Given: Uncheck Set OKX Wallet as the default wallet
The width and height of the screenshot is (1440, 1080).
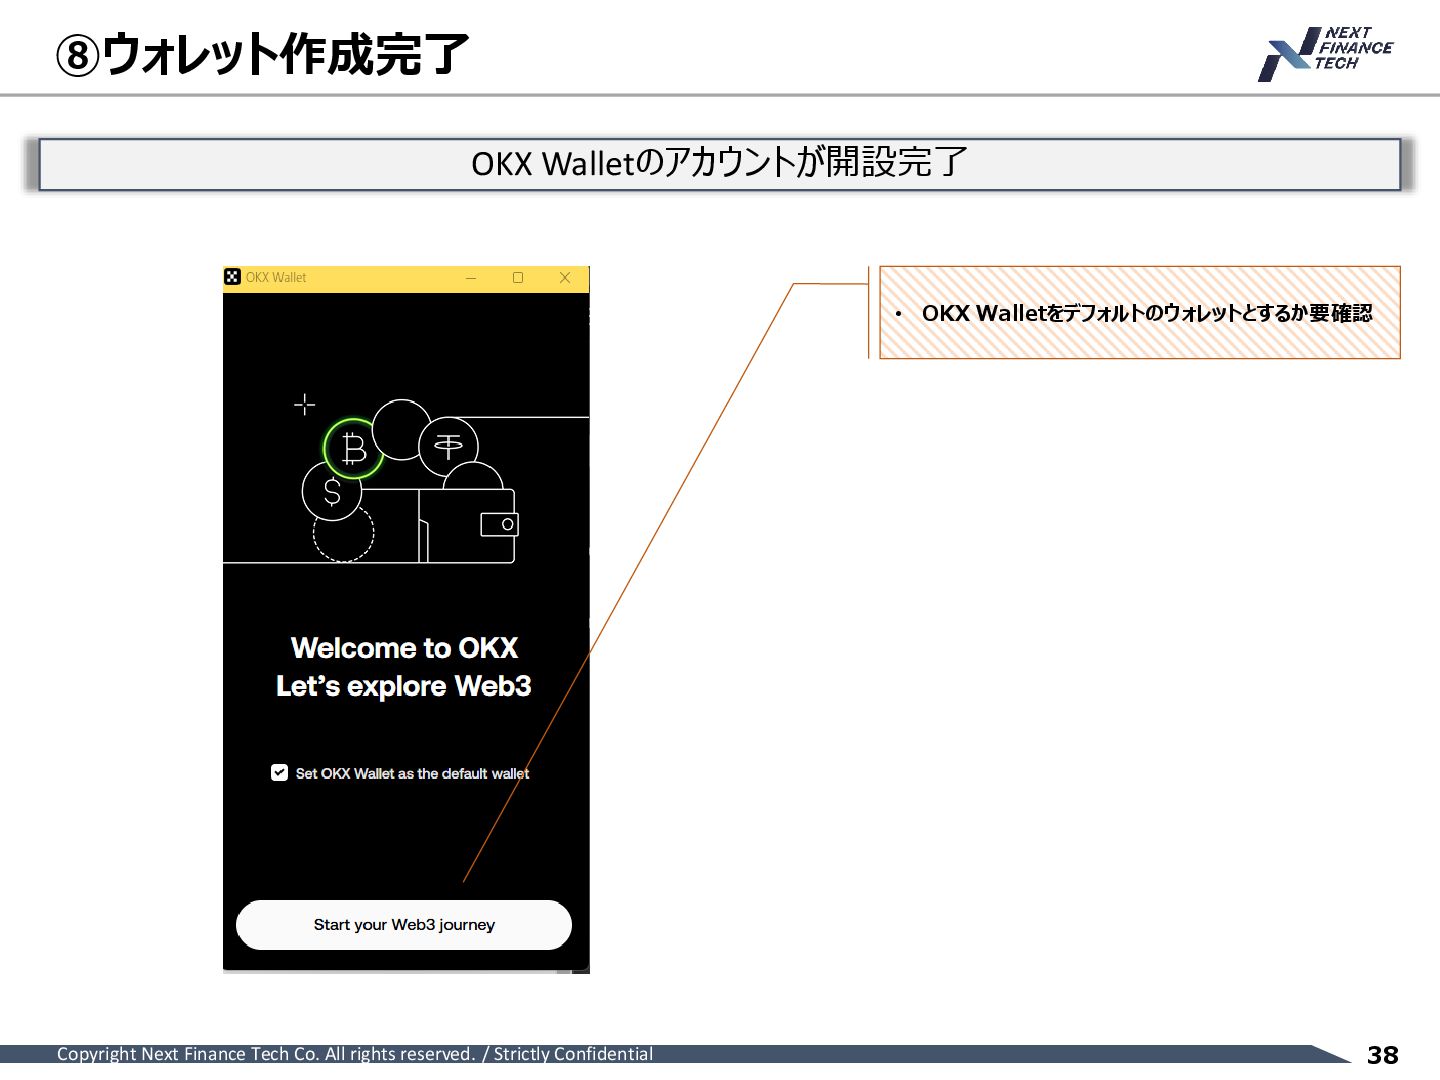Looking at the screenshot, I should pyautogui.click(x=279, y=772).
